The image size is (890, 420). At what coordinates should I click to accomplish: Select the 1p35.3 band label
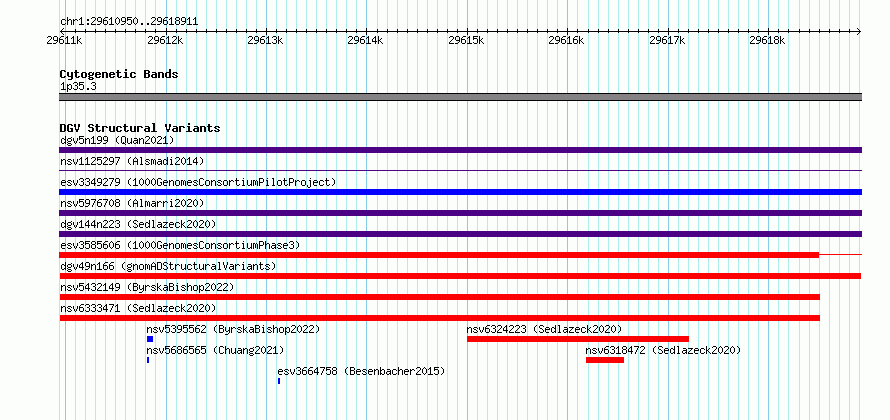(x=78, y=86)
